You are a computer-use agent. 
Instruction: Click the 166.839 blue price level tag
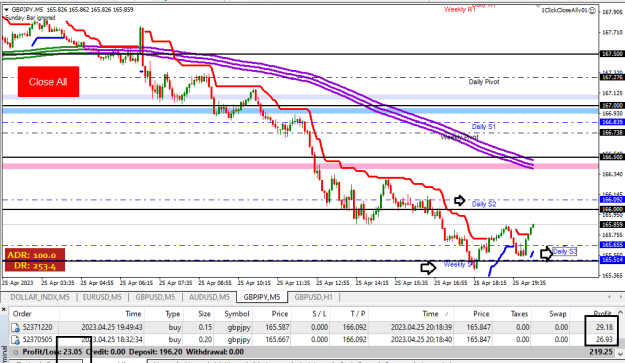pos(612,122)
